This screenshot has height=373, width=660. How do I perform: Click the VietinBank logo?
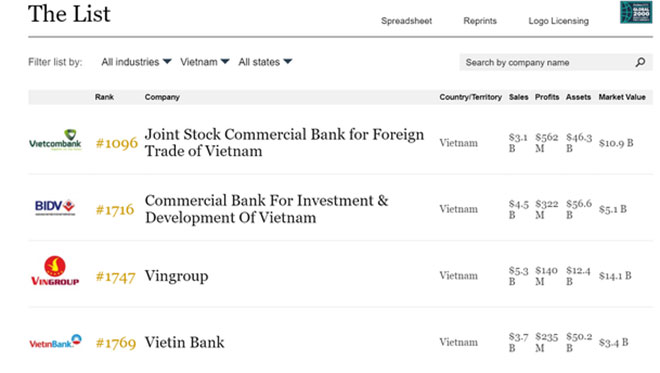click(55, 341)
